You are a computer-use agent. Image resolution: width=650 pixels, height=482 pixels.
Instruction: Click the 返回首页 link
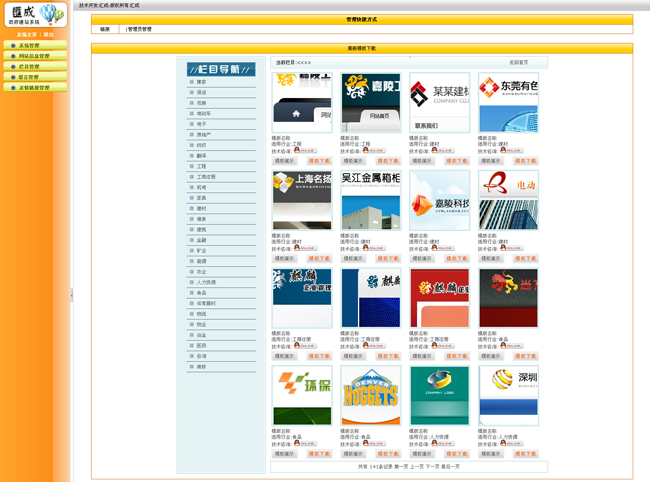(x=519, y=62)
